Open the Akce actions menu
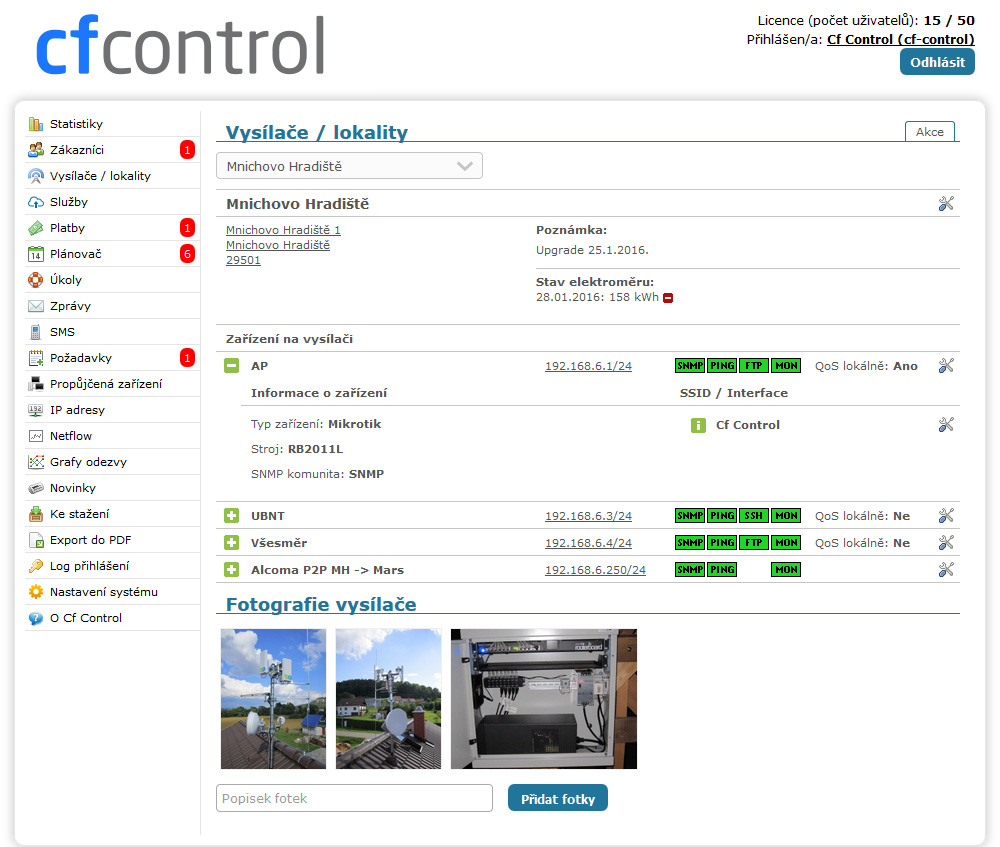The width and height of the screenshot is (1000, 847). point(930,131)
